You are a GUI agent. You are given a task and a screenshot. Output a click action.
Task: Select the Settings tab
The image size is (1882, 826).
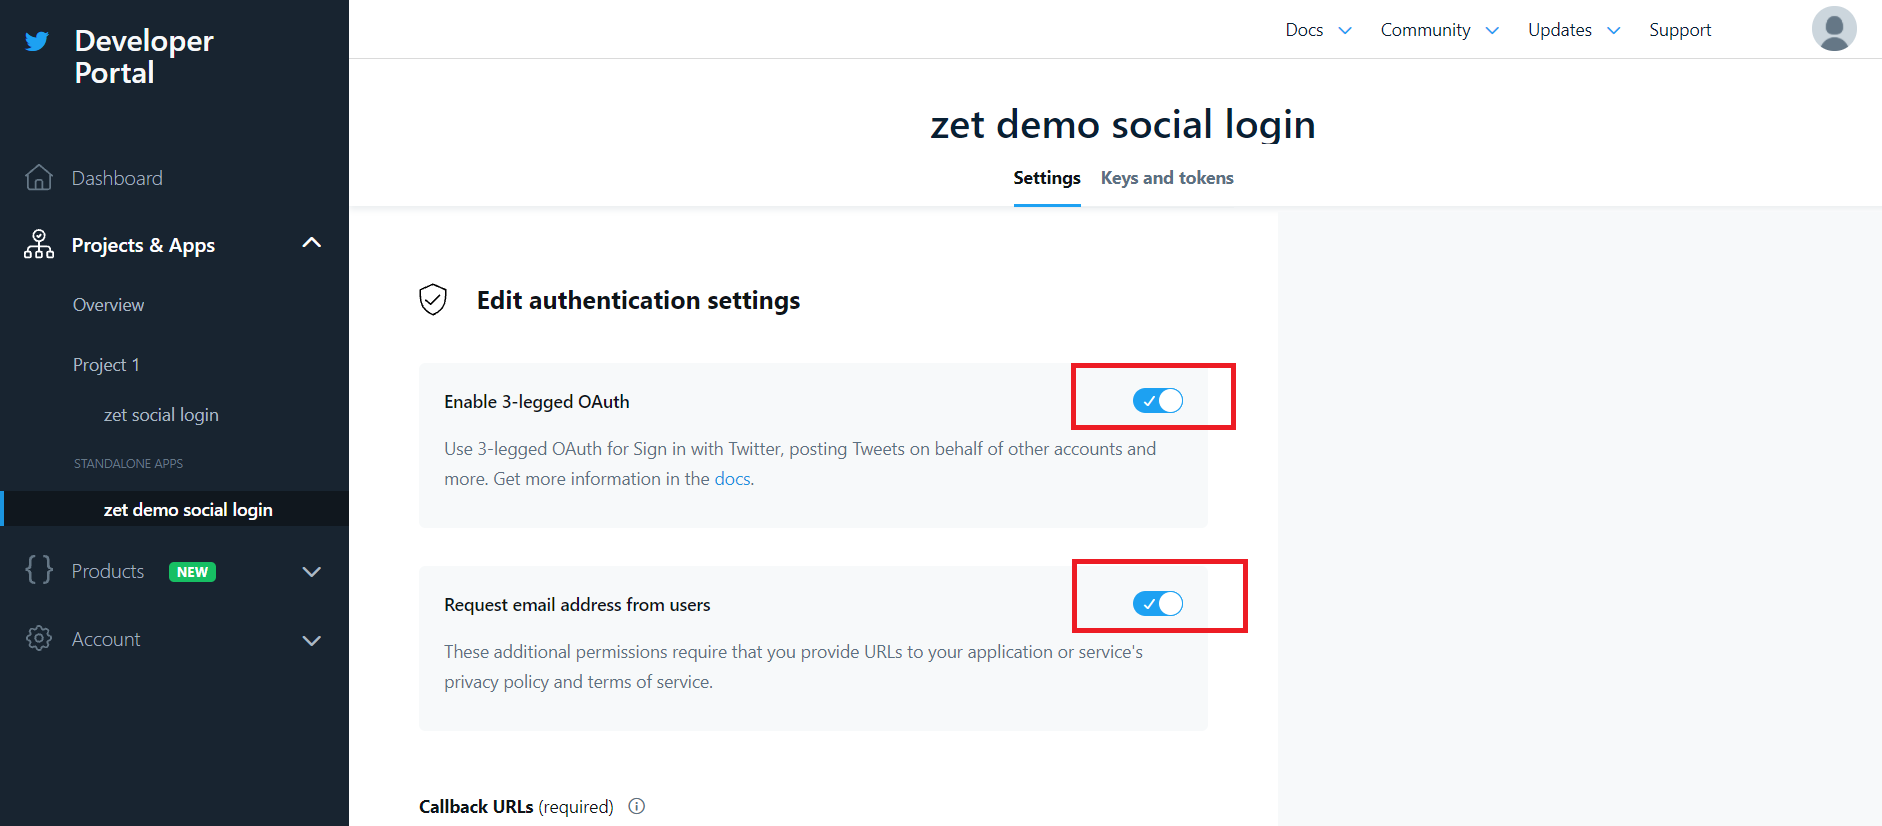1046,178
